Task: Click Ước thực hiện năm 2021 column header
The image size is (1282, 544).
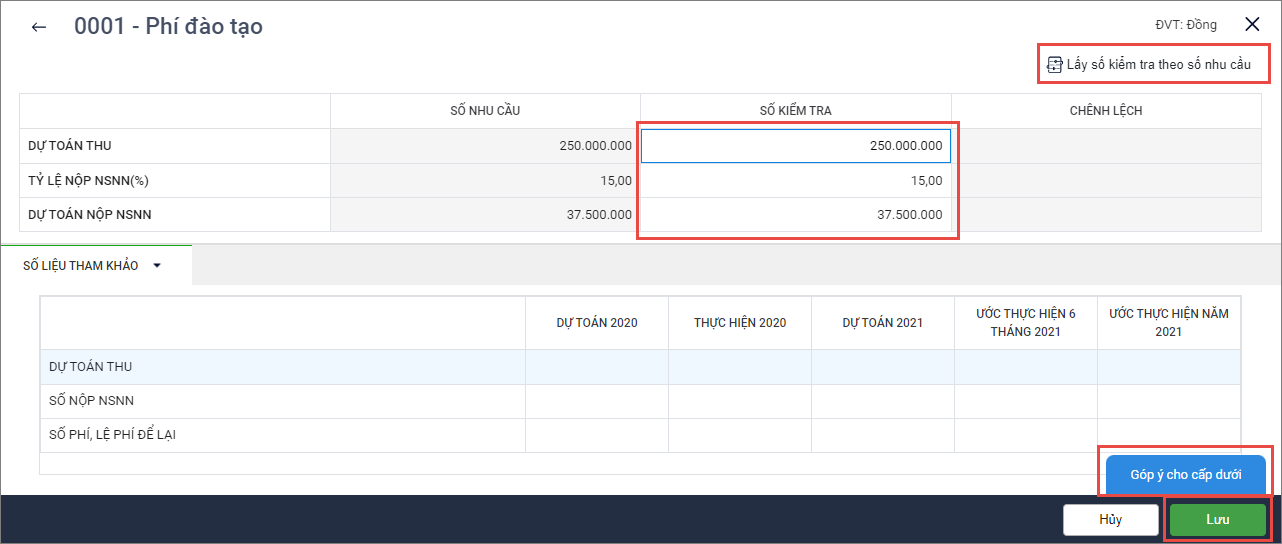Action: tap(1168, 323)
